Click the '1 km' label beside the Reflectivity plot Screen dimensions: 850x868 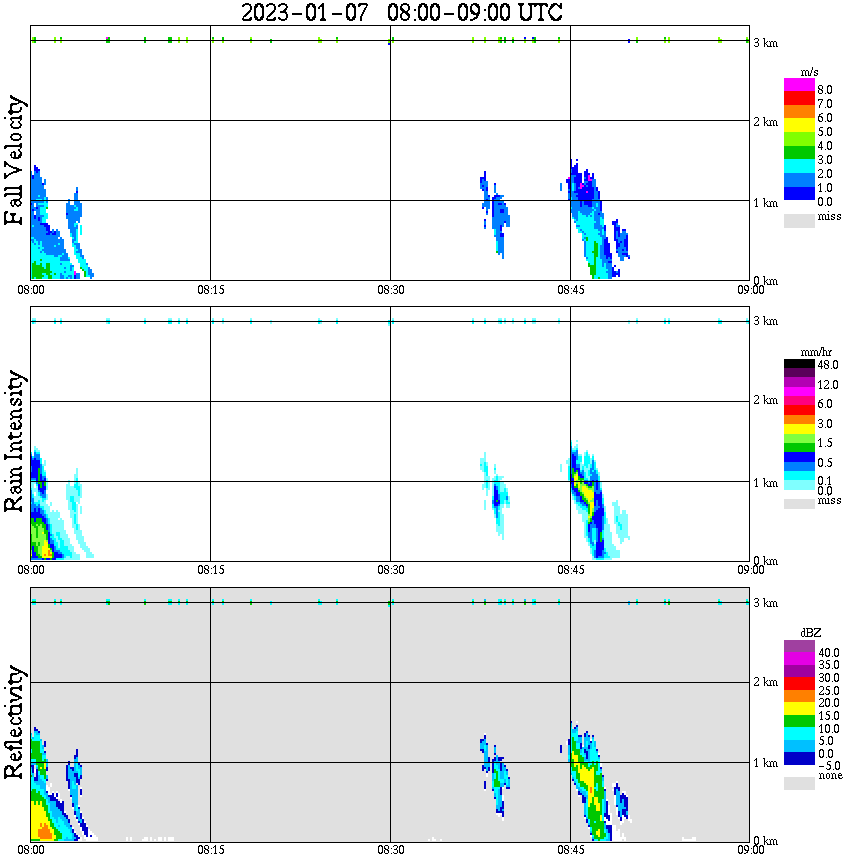coord(765,763)
